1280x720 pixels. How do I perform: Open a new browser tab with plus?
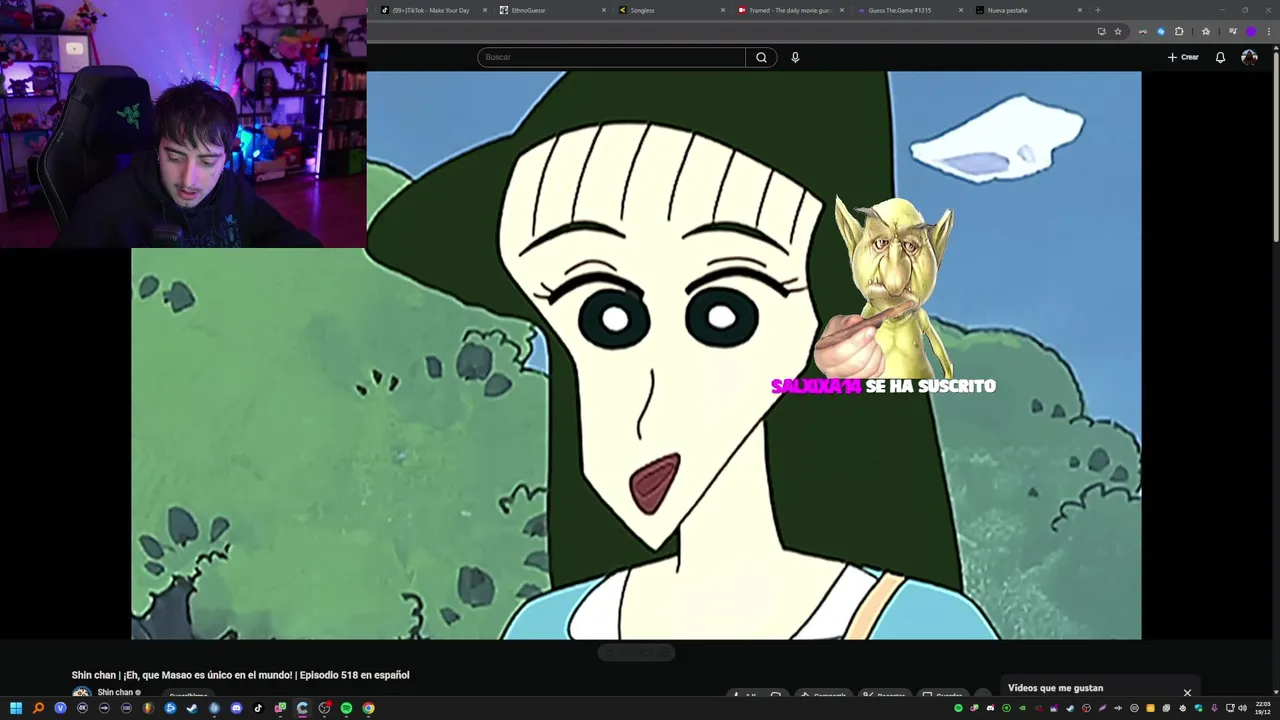[1098, 10]
